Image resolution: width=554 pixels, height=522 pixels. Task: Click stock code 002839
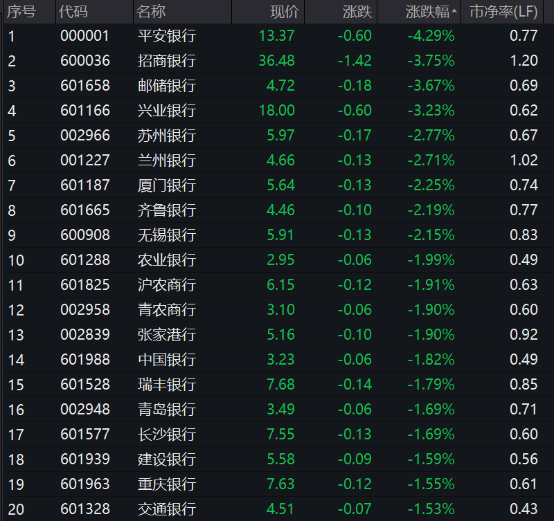click(85, 335)
